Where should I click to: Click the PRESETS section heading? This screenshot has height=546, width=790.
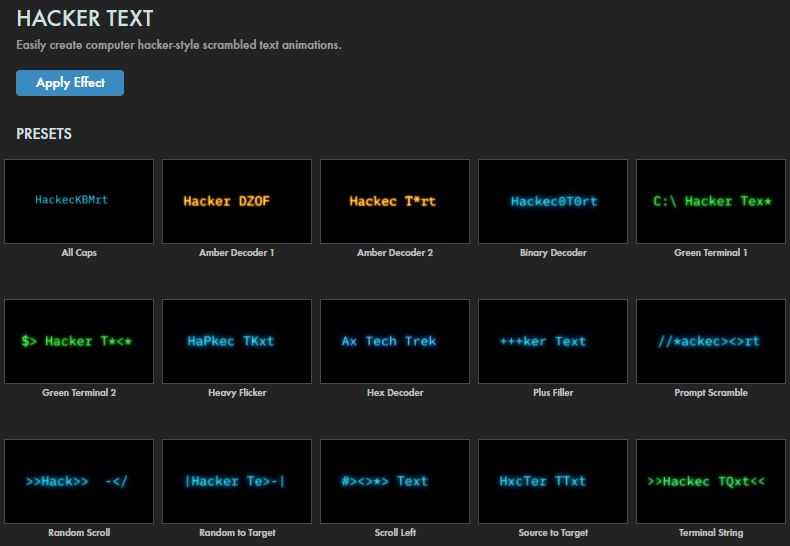44,134
